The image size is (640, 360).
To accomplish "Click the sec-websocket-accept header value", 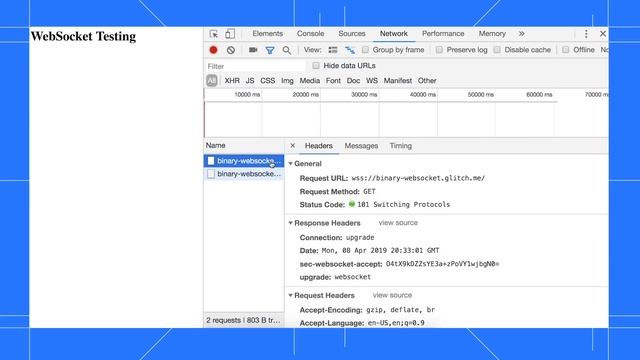I will click(x=442, y=264).
